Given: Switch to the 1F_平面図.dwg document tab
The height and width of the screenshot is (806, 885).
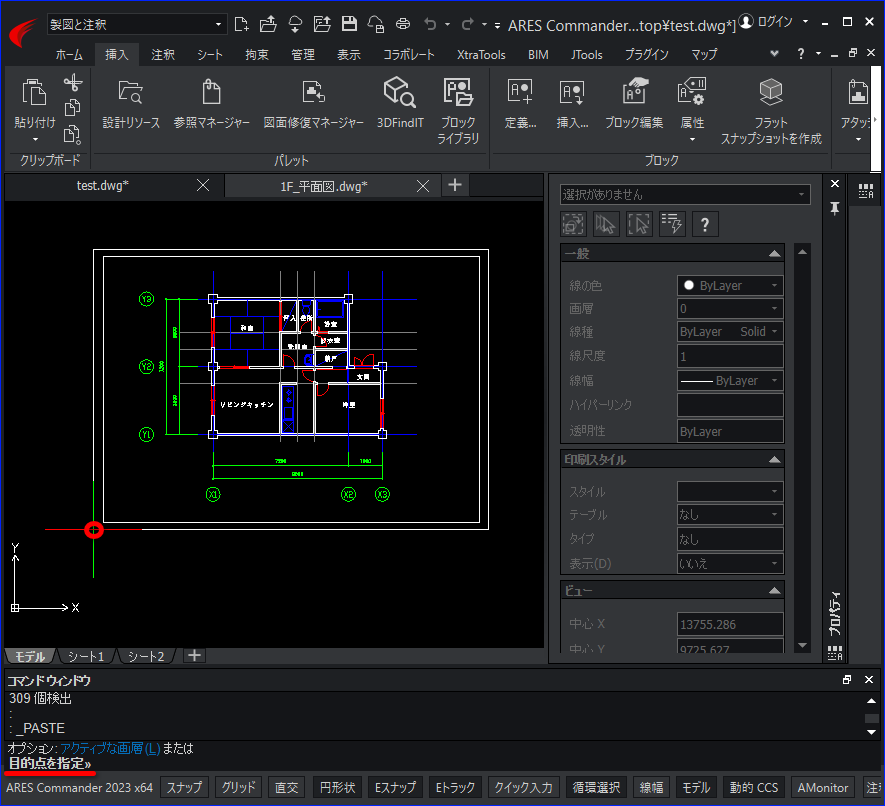Looking at the screenshot, I should click(323, 186).
